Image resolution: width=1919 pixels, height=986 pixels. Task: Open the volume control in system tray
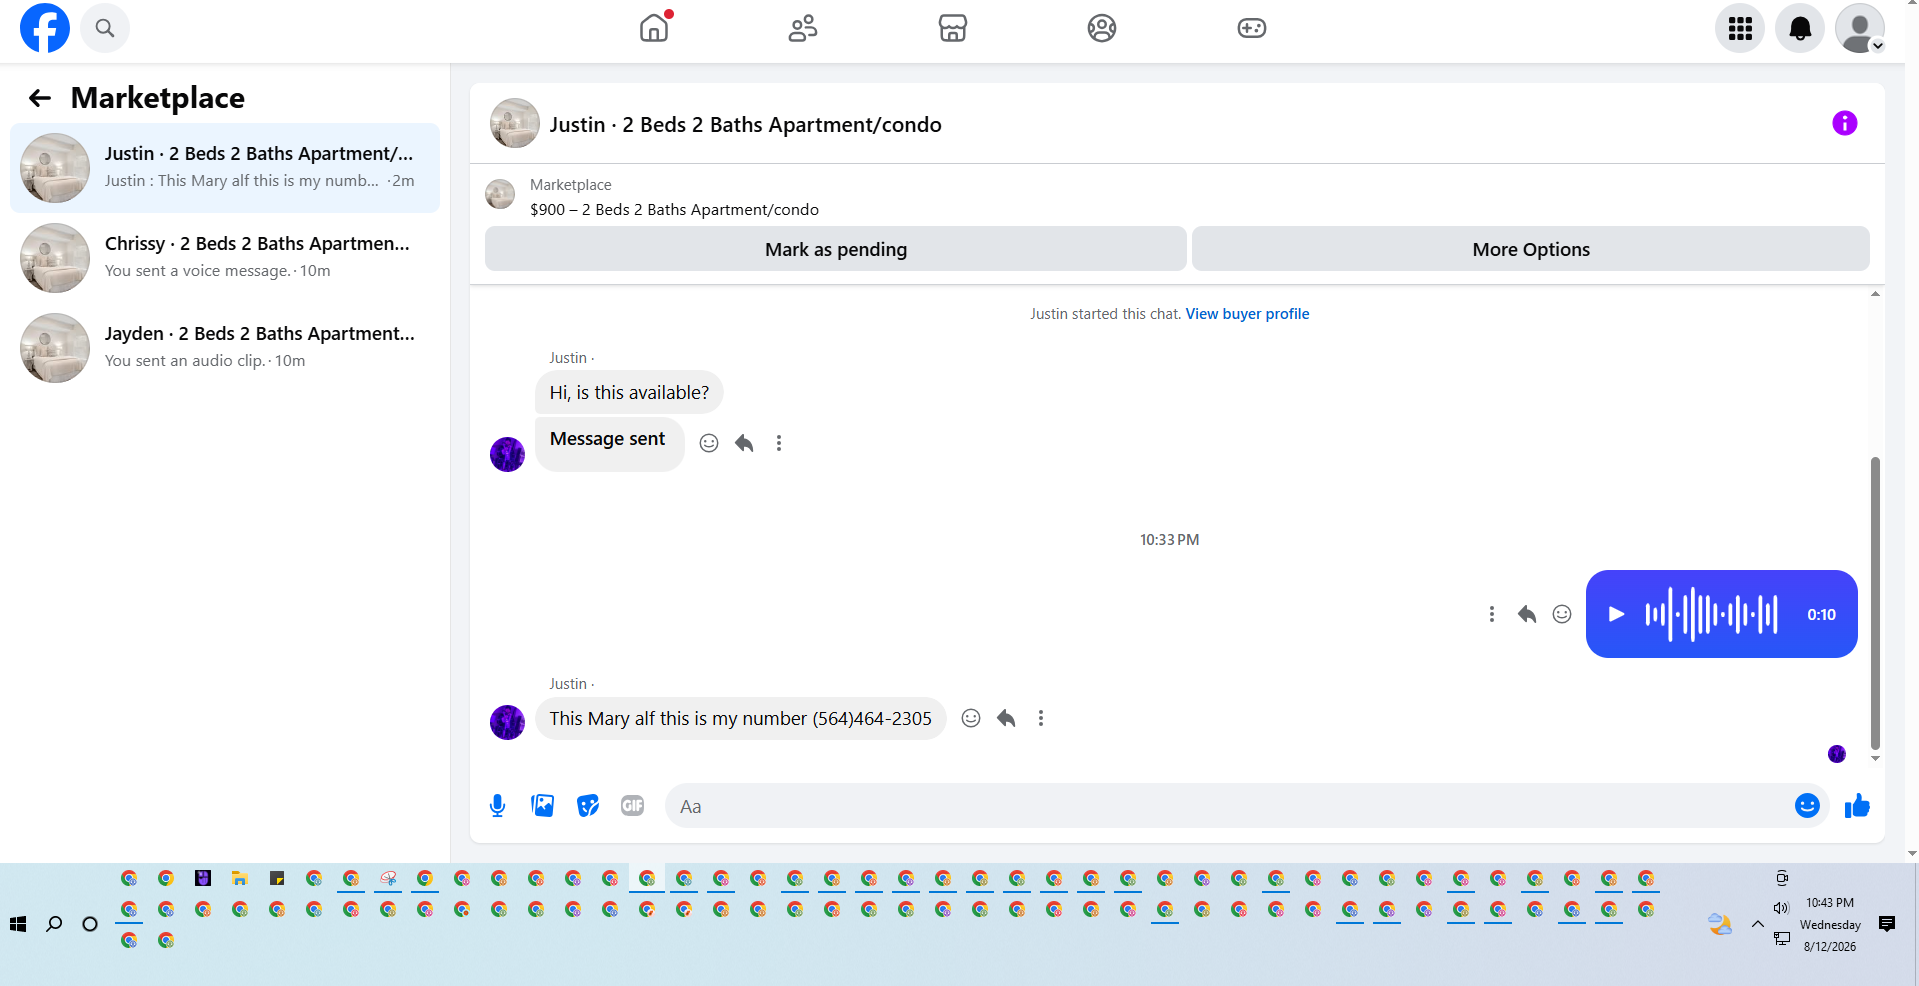coord(1781,908)
